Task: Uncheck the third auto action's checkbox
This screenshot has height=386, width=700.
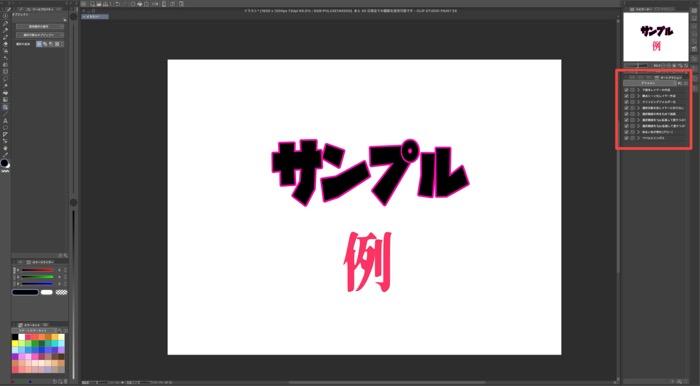Action: click(626, 102)
